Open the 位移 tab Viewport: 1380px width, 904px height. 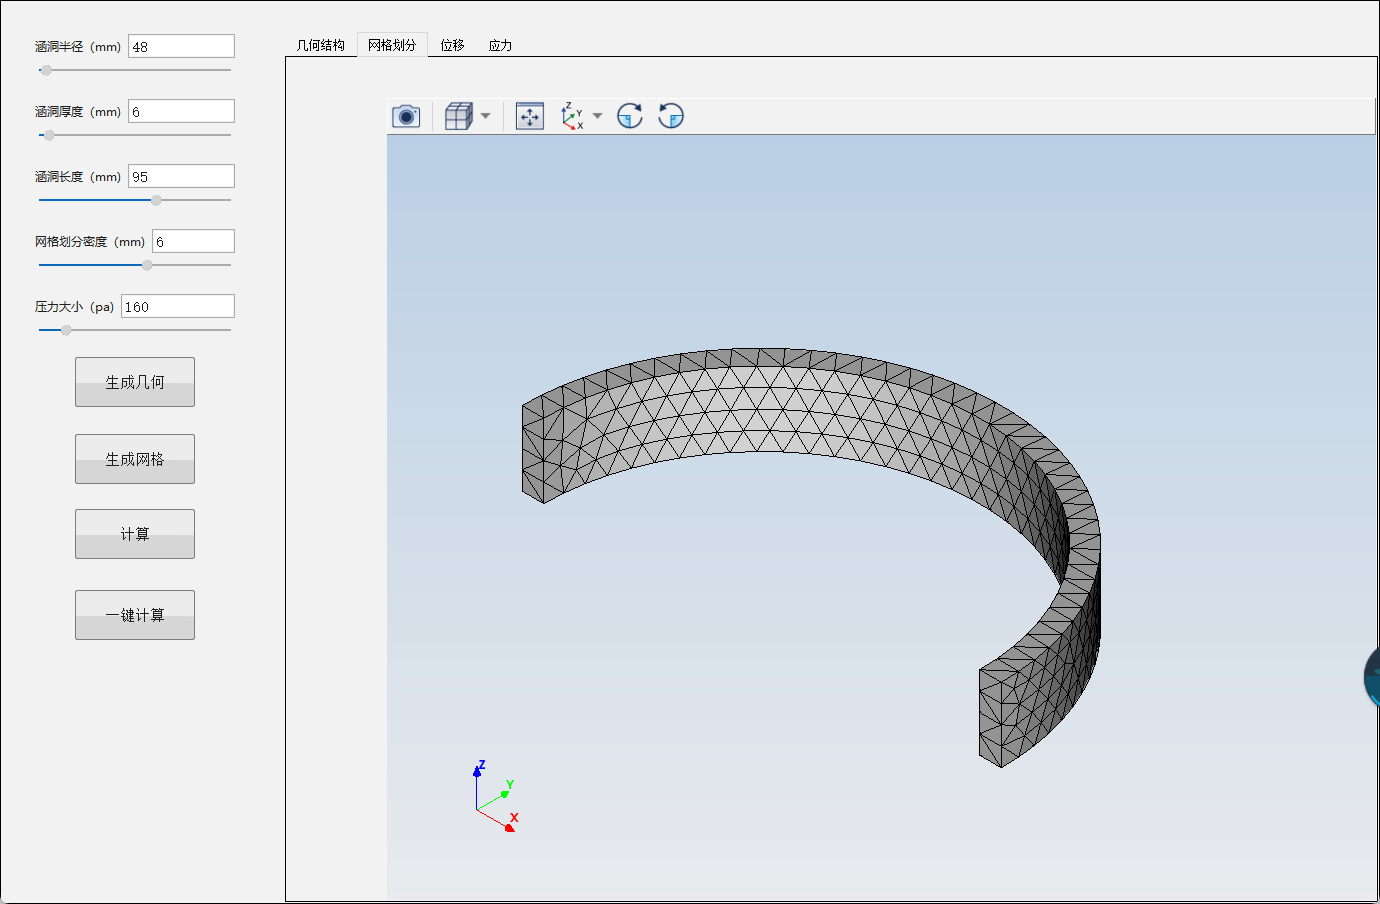[453, 45]
